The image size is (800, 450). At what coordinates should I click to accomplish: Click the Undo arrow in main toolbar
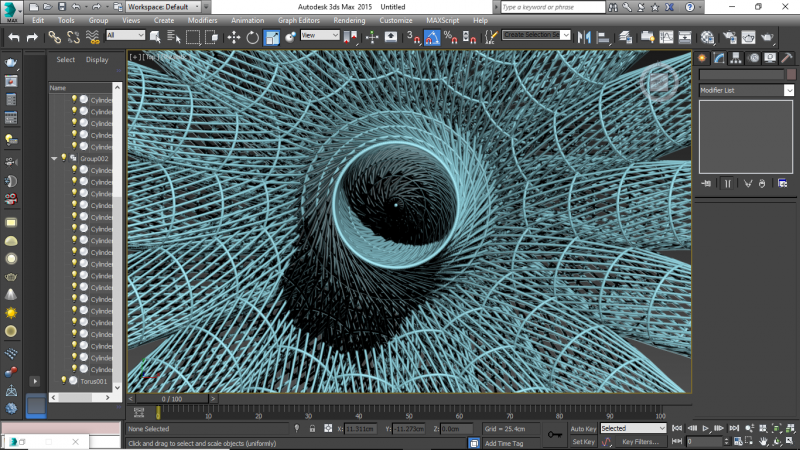tap(14, 37)
